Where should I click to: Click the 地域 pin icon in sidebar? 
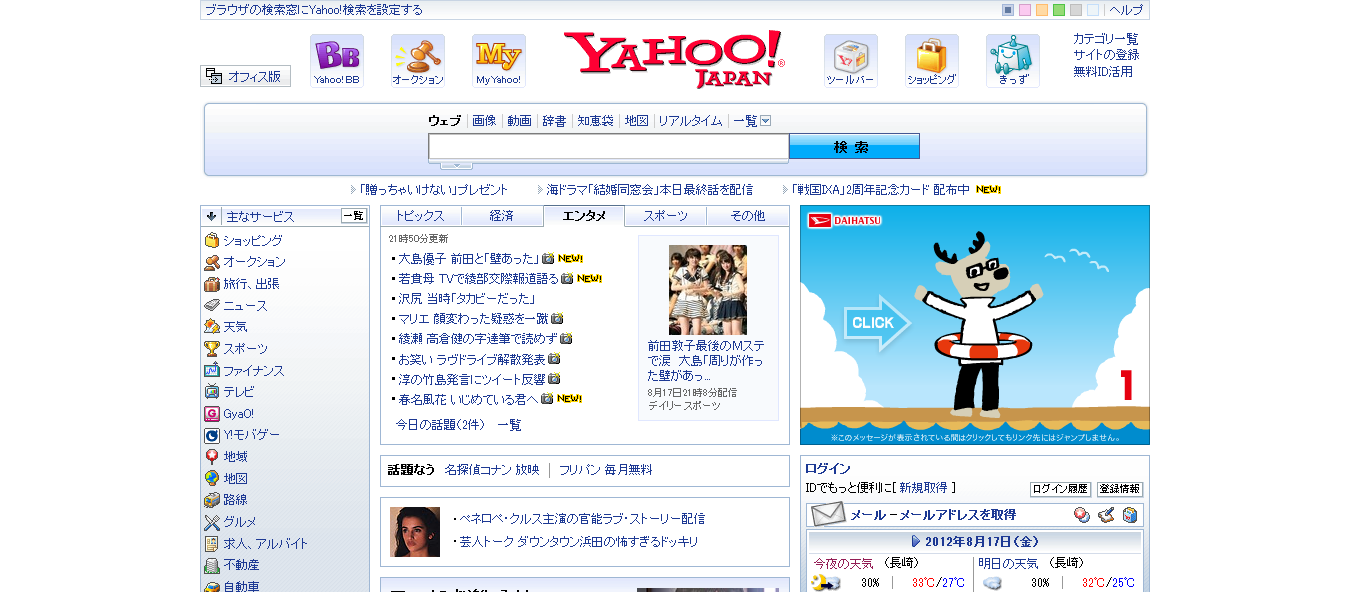click(x=212, y=456)
